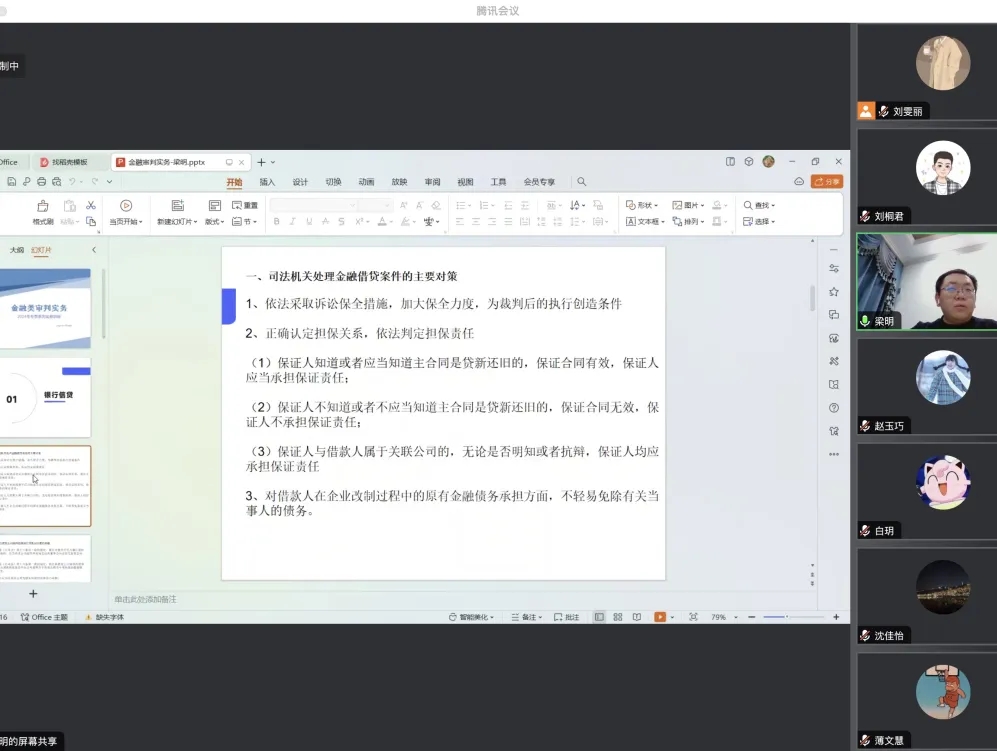Image resolution: width=997 pixels, height=751 pixels.
Task: Open the 插入 ribbon tab
Action: pyautogui.click(x=267, y=182)
